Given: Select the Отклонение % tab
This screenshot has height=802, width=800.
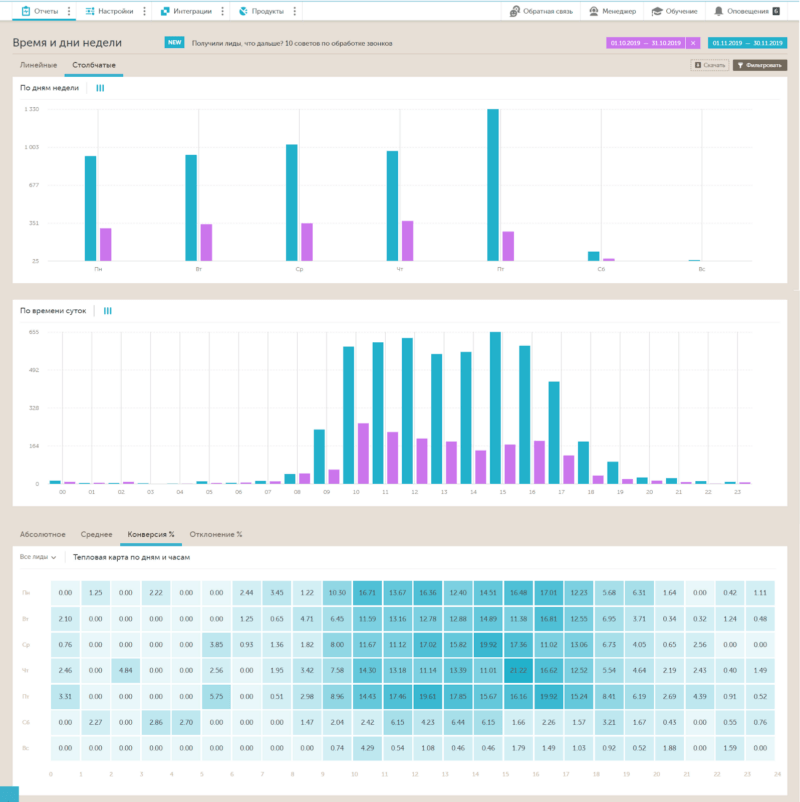Looking at the screenshot, I should (216, 534).
